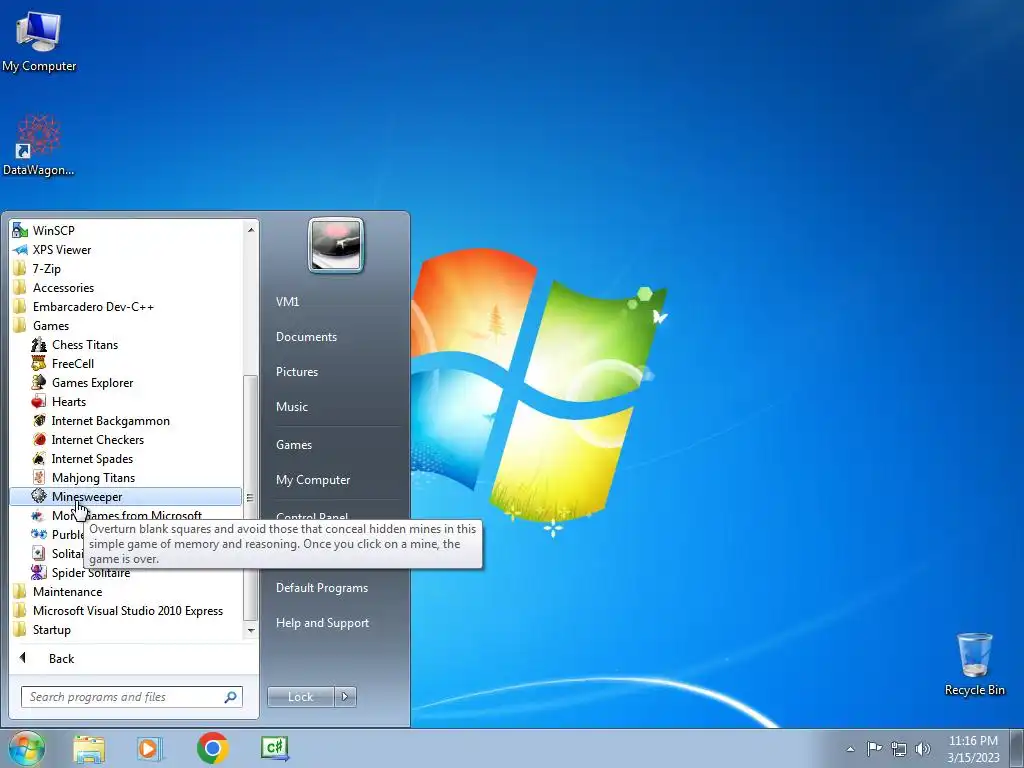1024x768 pixels.
Task: Open Windows Media Player from the taskbar
Action: point(150,748)
